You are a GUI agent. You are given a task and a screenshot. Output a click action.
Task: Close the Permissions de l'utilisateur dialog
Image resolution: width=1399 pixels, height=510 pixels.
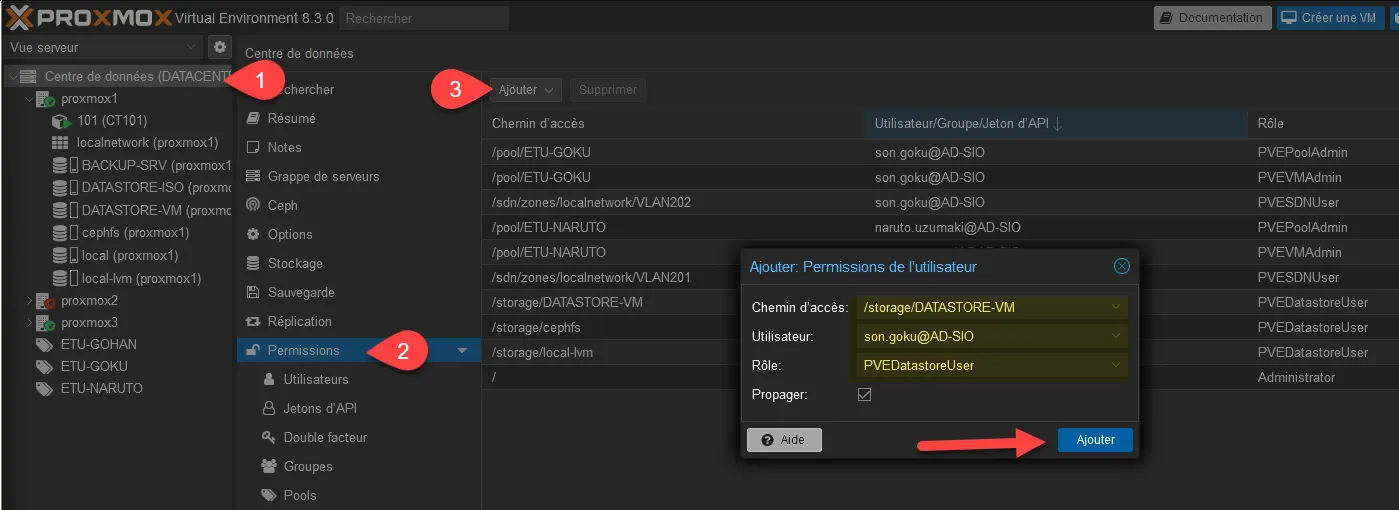pos(1121,266)
